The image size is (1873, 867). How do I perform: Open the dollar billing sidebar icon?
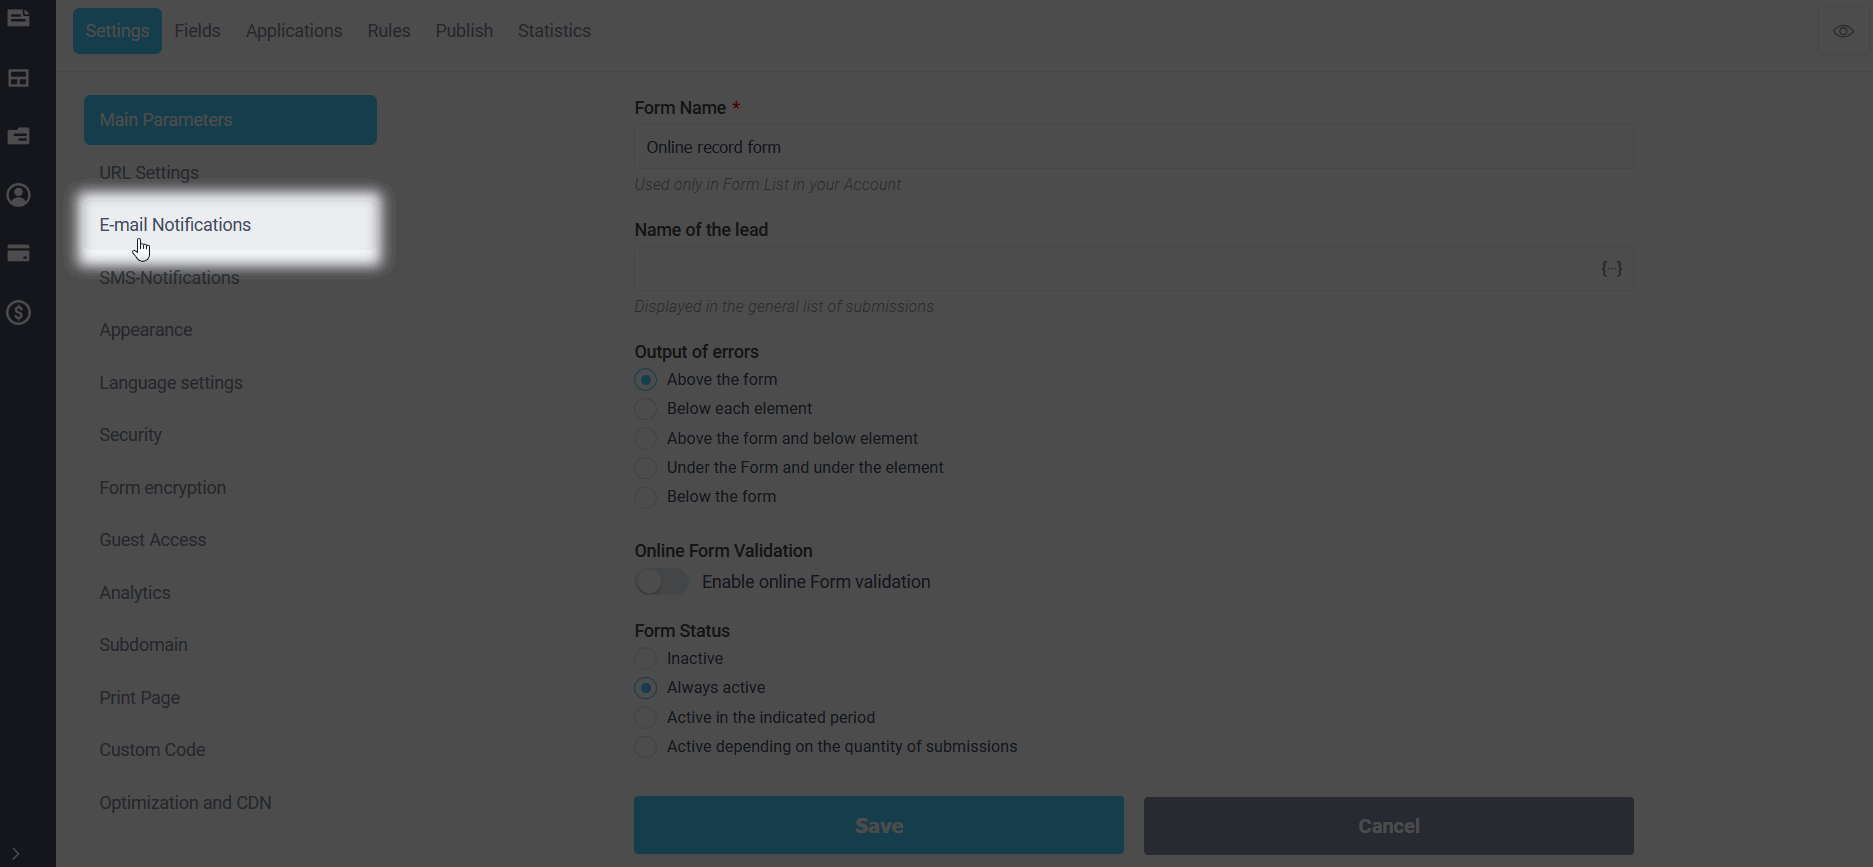19,313
